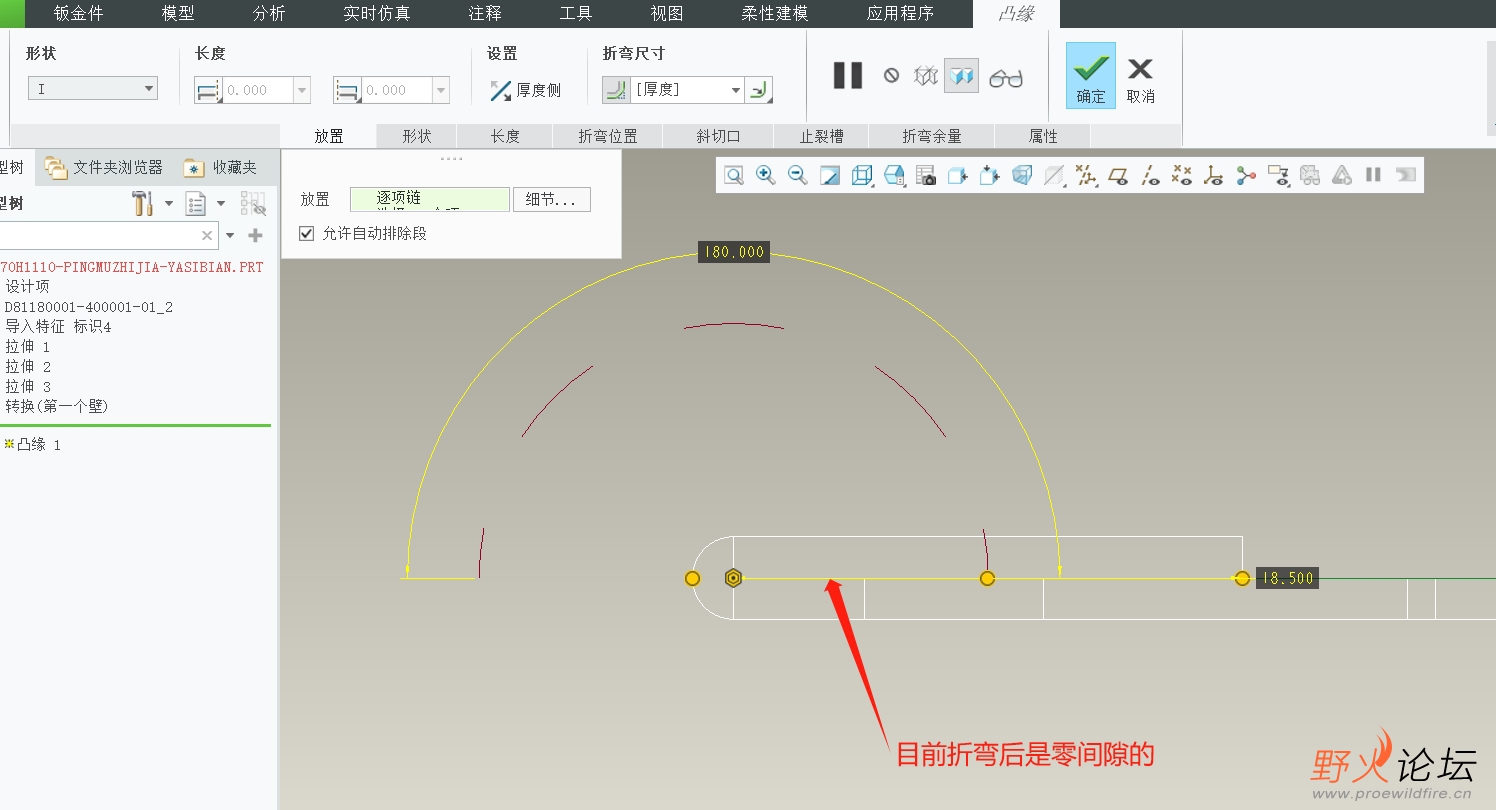Open the 收藏夹 tab
Image resolution: width=1496 pixels, height=810 pixels.
(221, 167)
